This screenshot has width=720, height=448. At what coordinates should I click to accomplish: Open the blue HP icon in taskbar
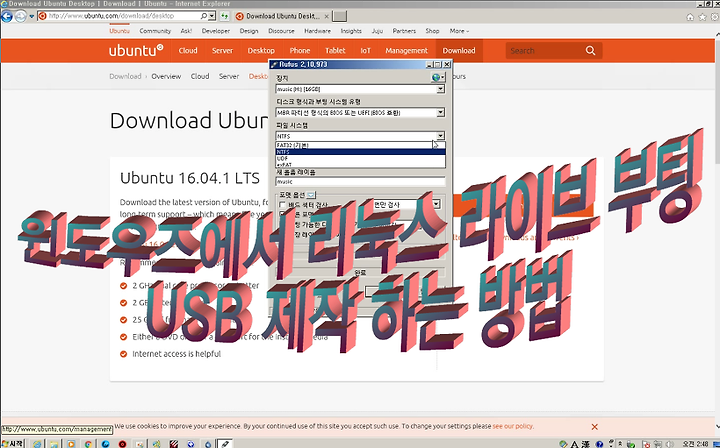(105, 444)
